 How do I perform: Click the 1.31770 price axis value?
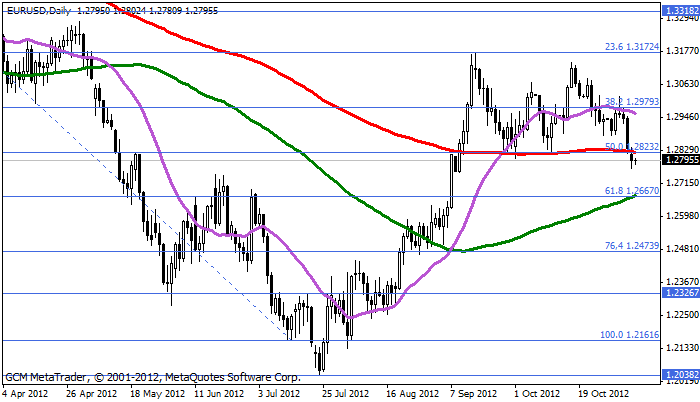[682, 51]
